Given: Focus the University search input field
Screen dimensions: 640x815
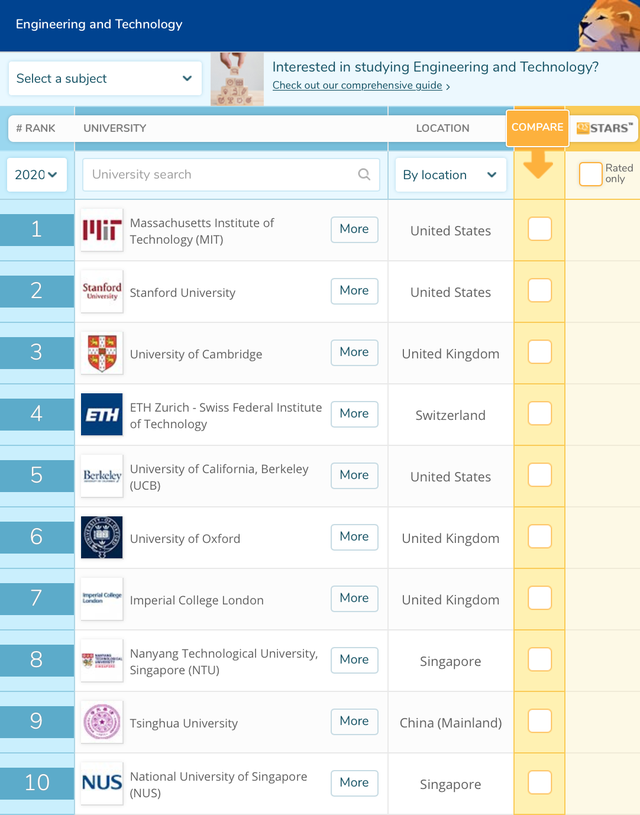Looking at the screenshot, I should (231, 175).
